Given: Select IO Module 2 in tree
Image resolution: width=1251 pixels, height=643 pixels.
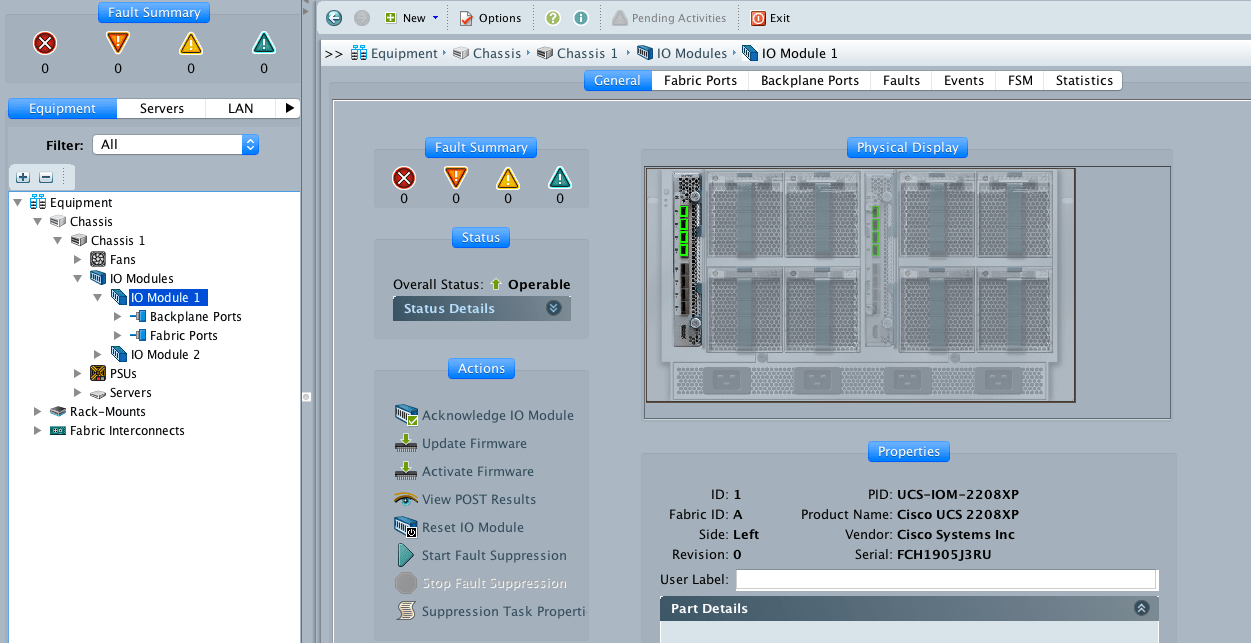Looking at the screenshot, I should click(x=165, y=355).
